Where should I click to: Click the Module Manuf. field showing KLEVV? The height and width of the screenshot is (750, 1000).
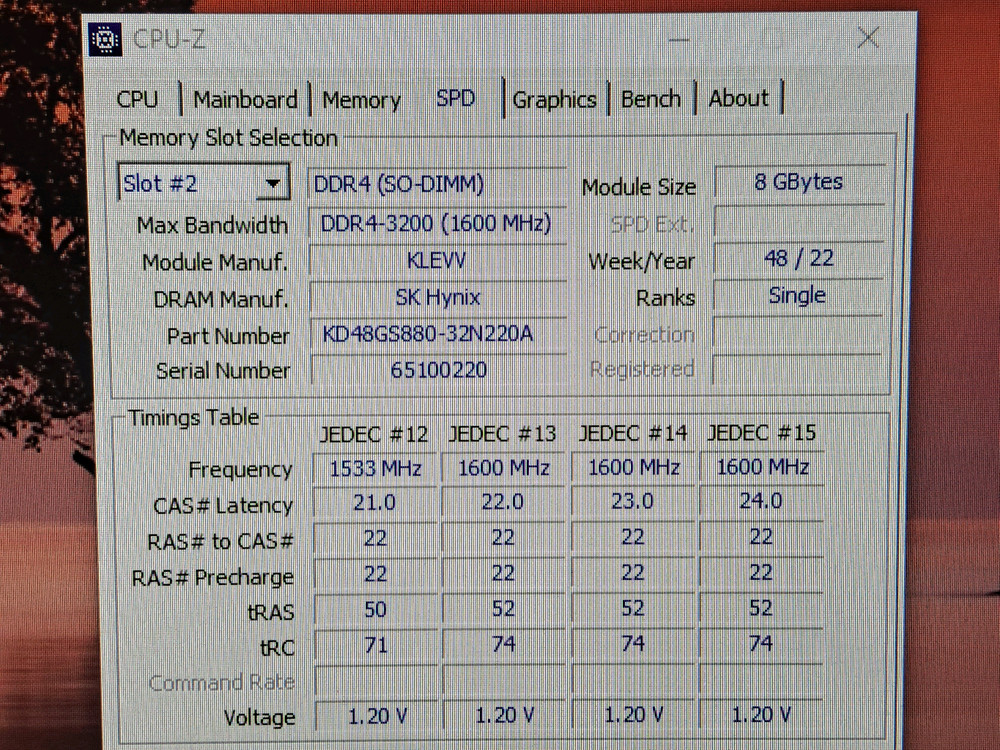coord(437,260)
